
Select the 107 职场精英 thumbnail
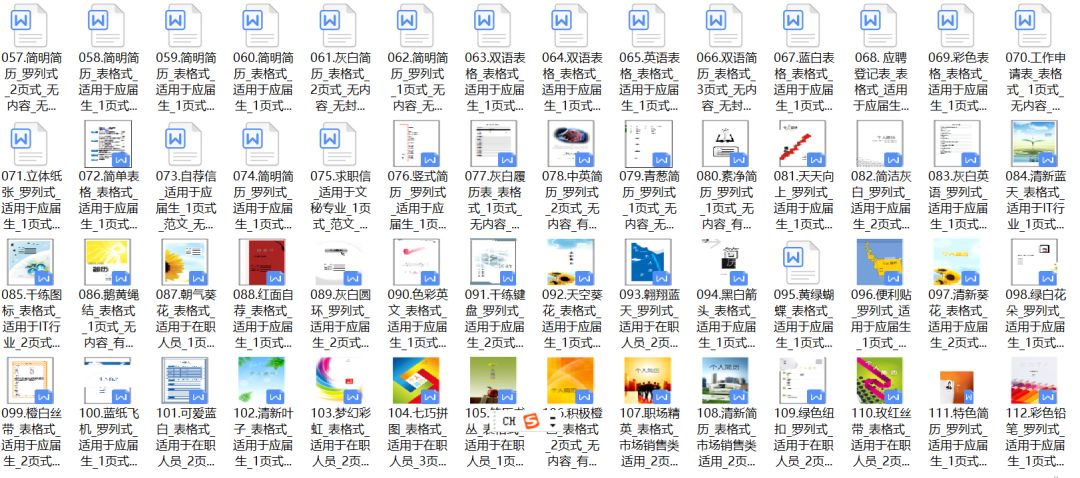tap(648, 380)
